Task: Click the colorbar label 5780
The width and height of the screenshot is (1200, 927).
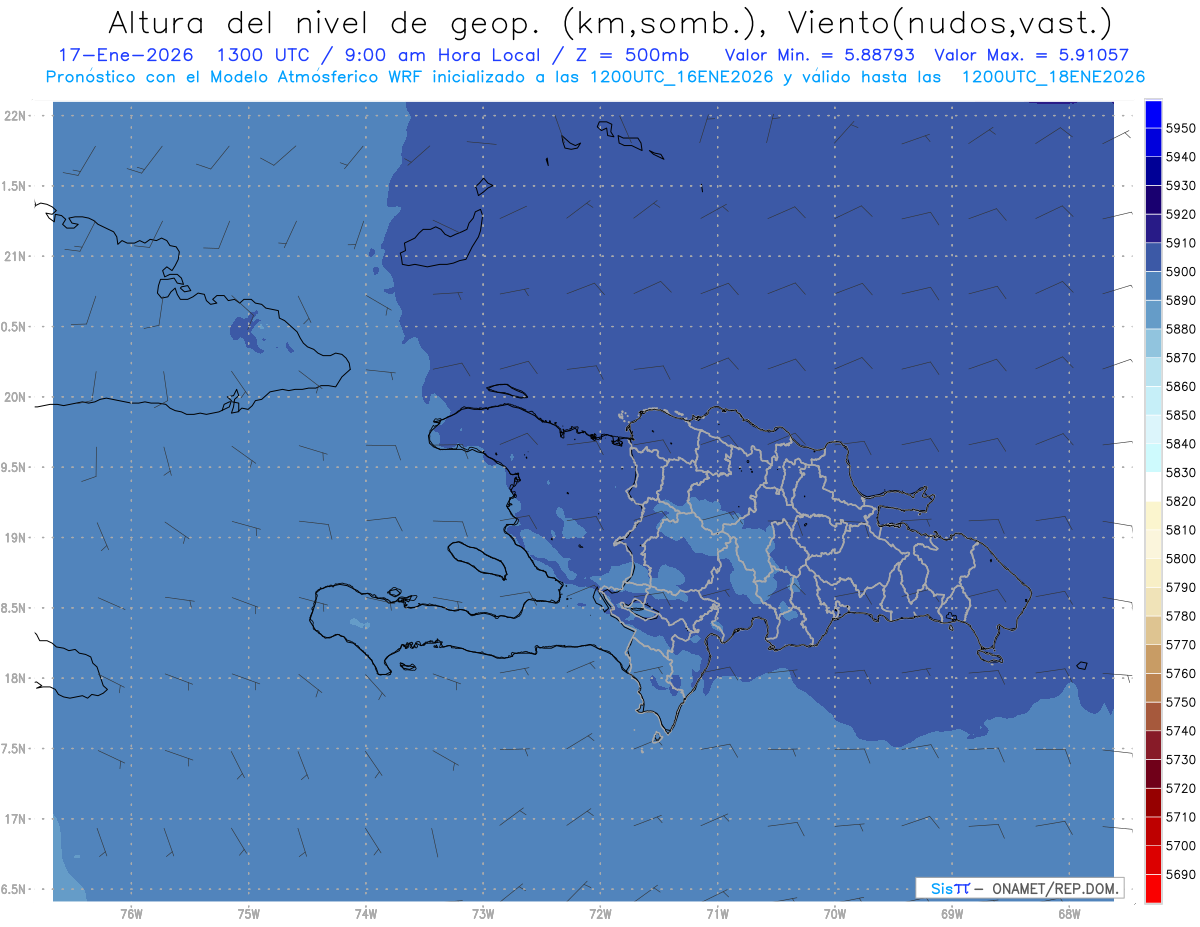Action: 1180,616
